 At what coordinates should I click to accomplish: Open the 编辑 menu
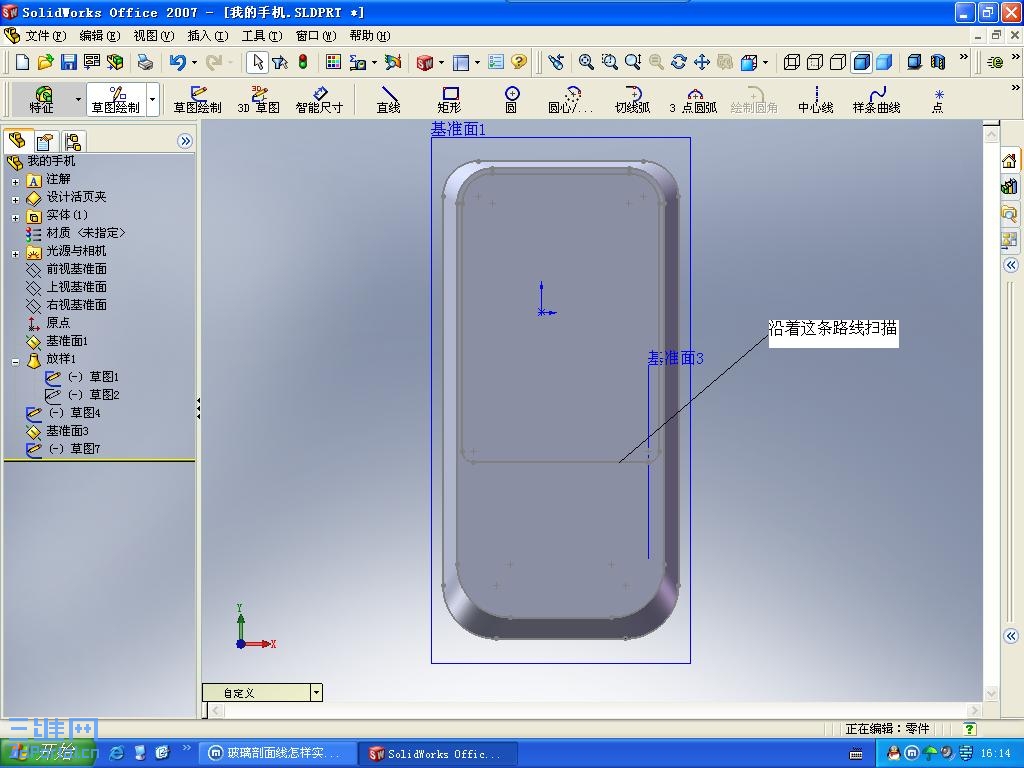tap(100, 36)
